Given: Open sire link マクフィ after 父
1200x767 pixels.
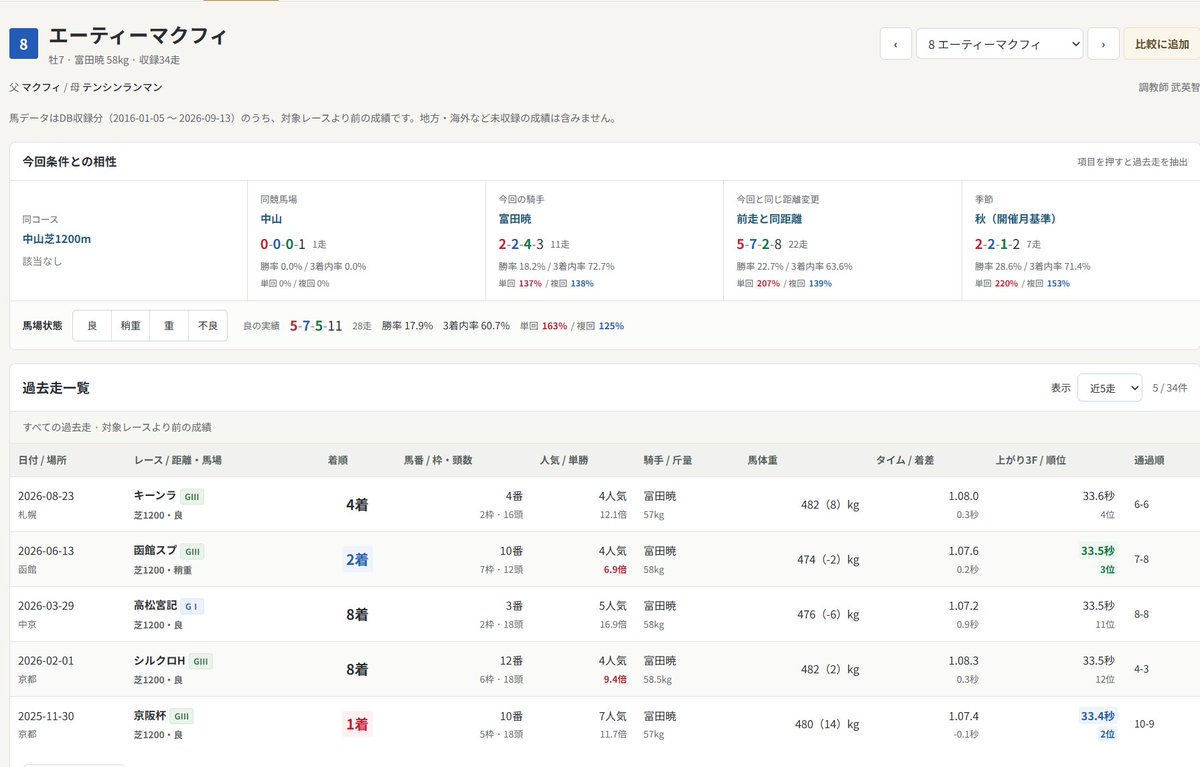Looking at the screenshot, I should 41,88.
